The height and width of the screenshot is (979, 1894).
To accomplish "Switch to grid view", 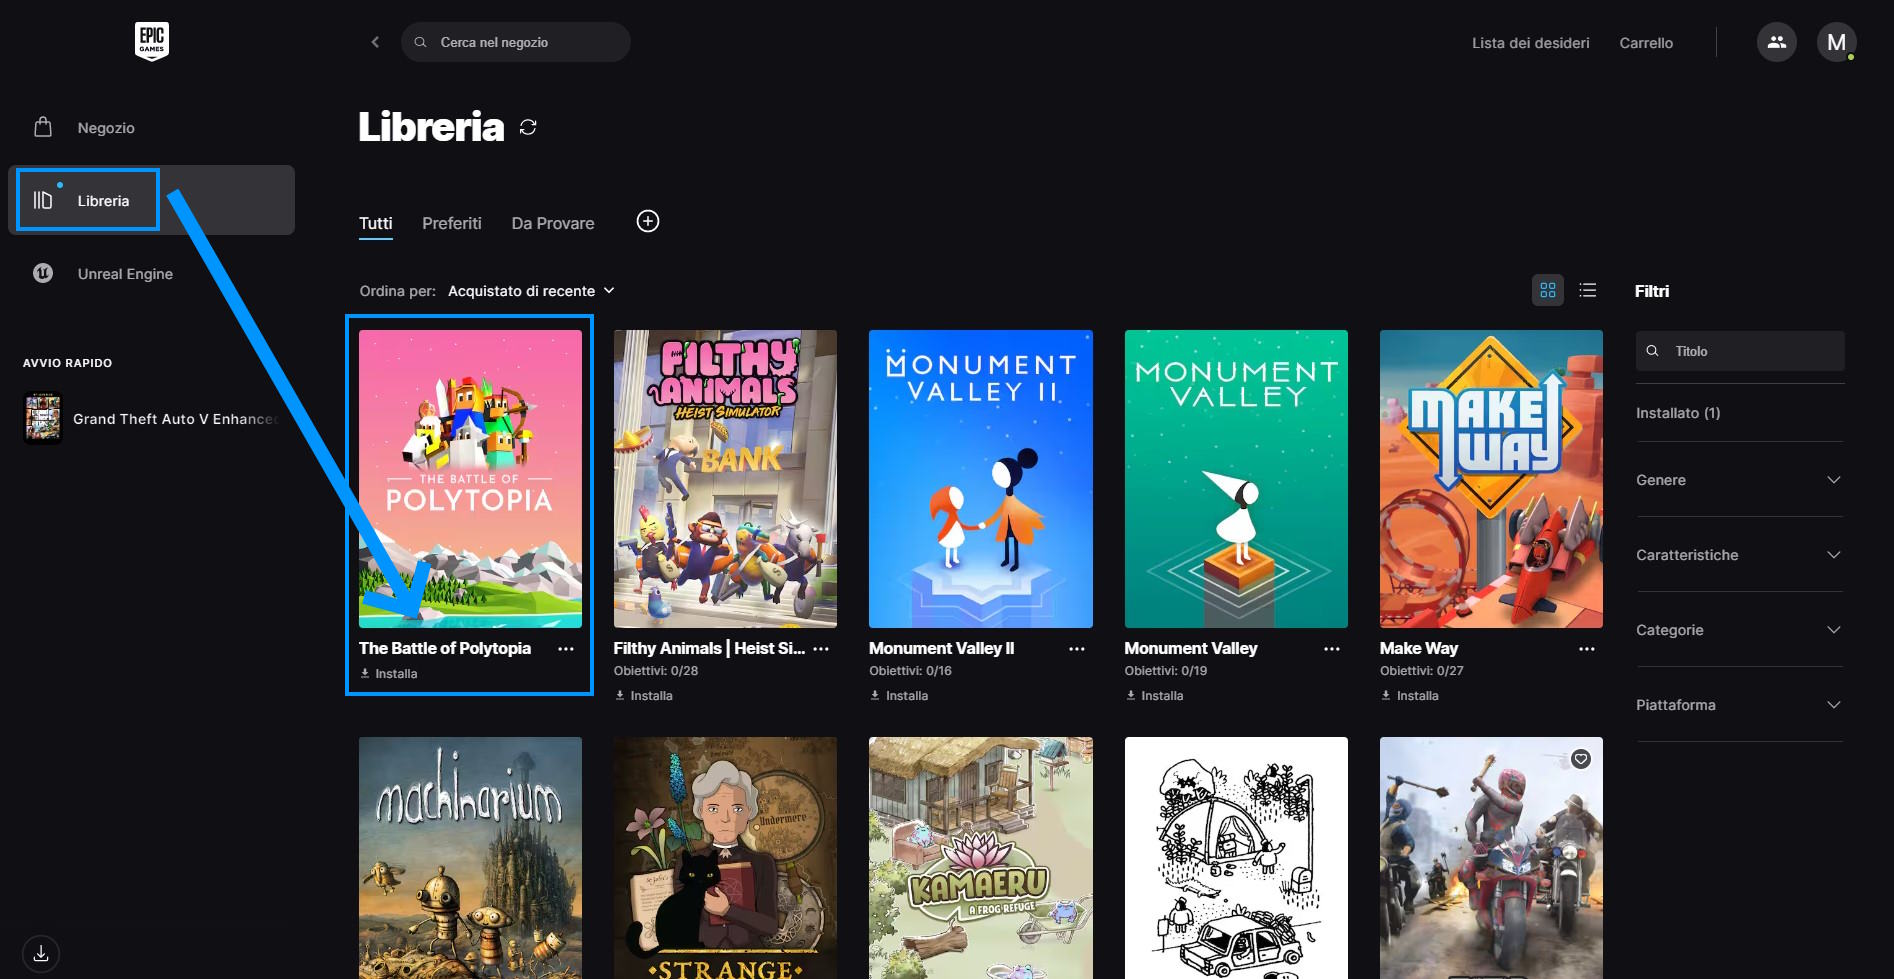I will (x=1548, y=290).
